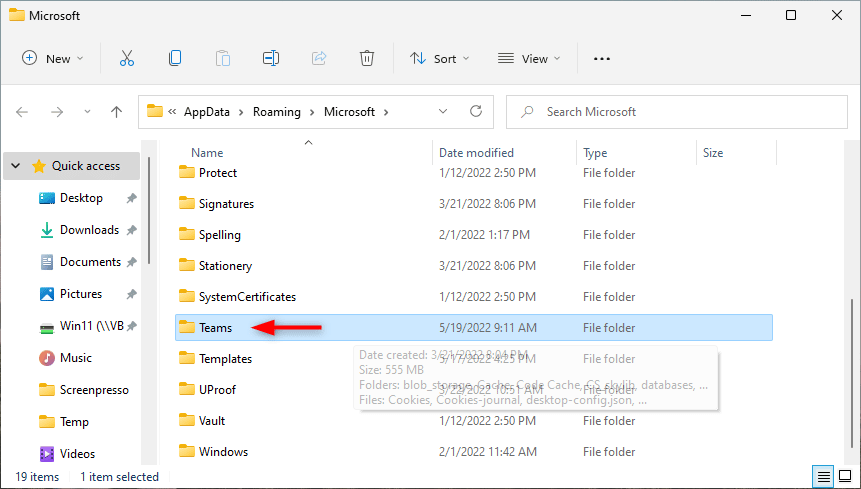Expand address bar history dropdown
861x489 pixels.
(443, 111)
